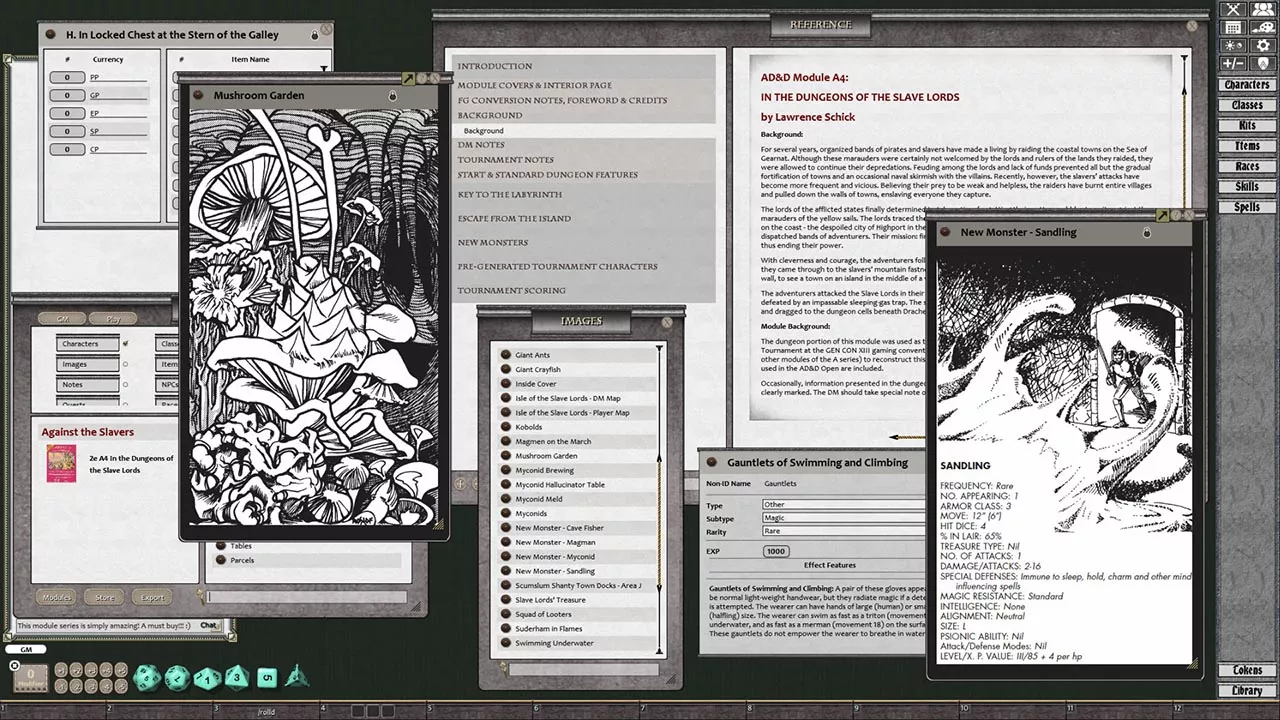The image size is (1280, 720).
Task: Open the effects shield icon
Action: click(1263, 63)
